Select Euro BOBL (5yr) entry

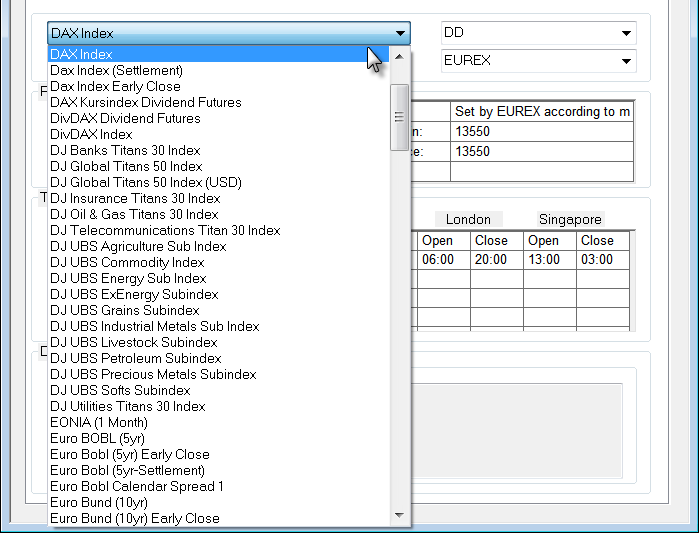[x=99, y=438]
